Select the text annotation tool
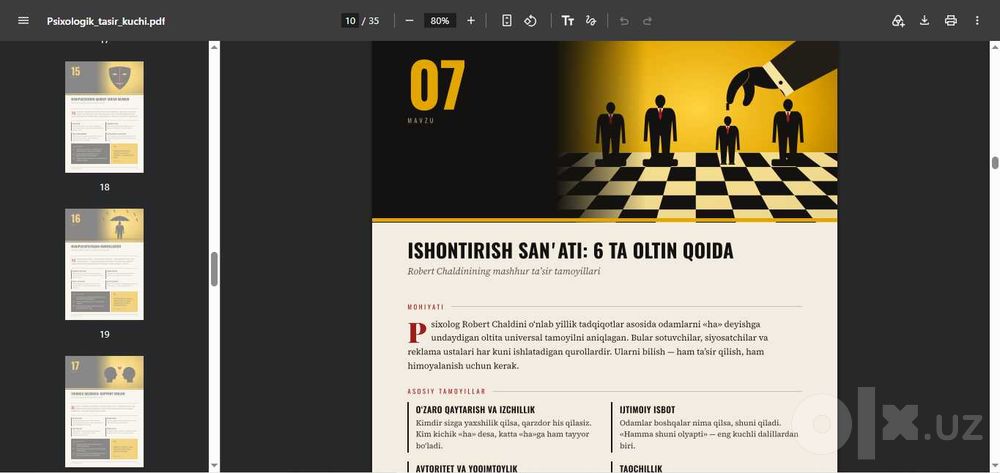 coord(568,20)
